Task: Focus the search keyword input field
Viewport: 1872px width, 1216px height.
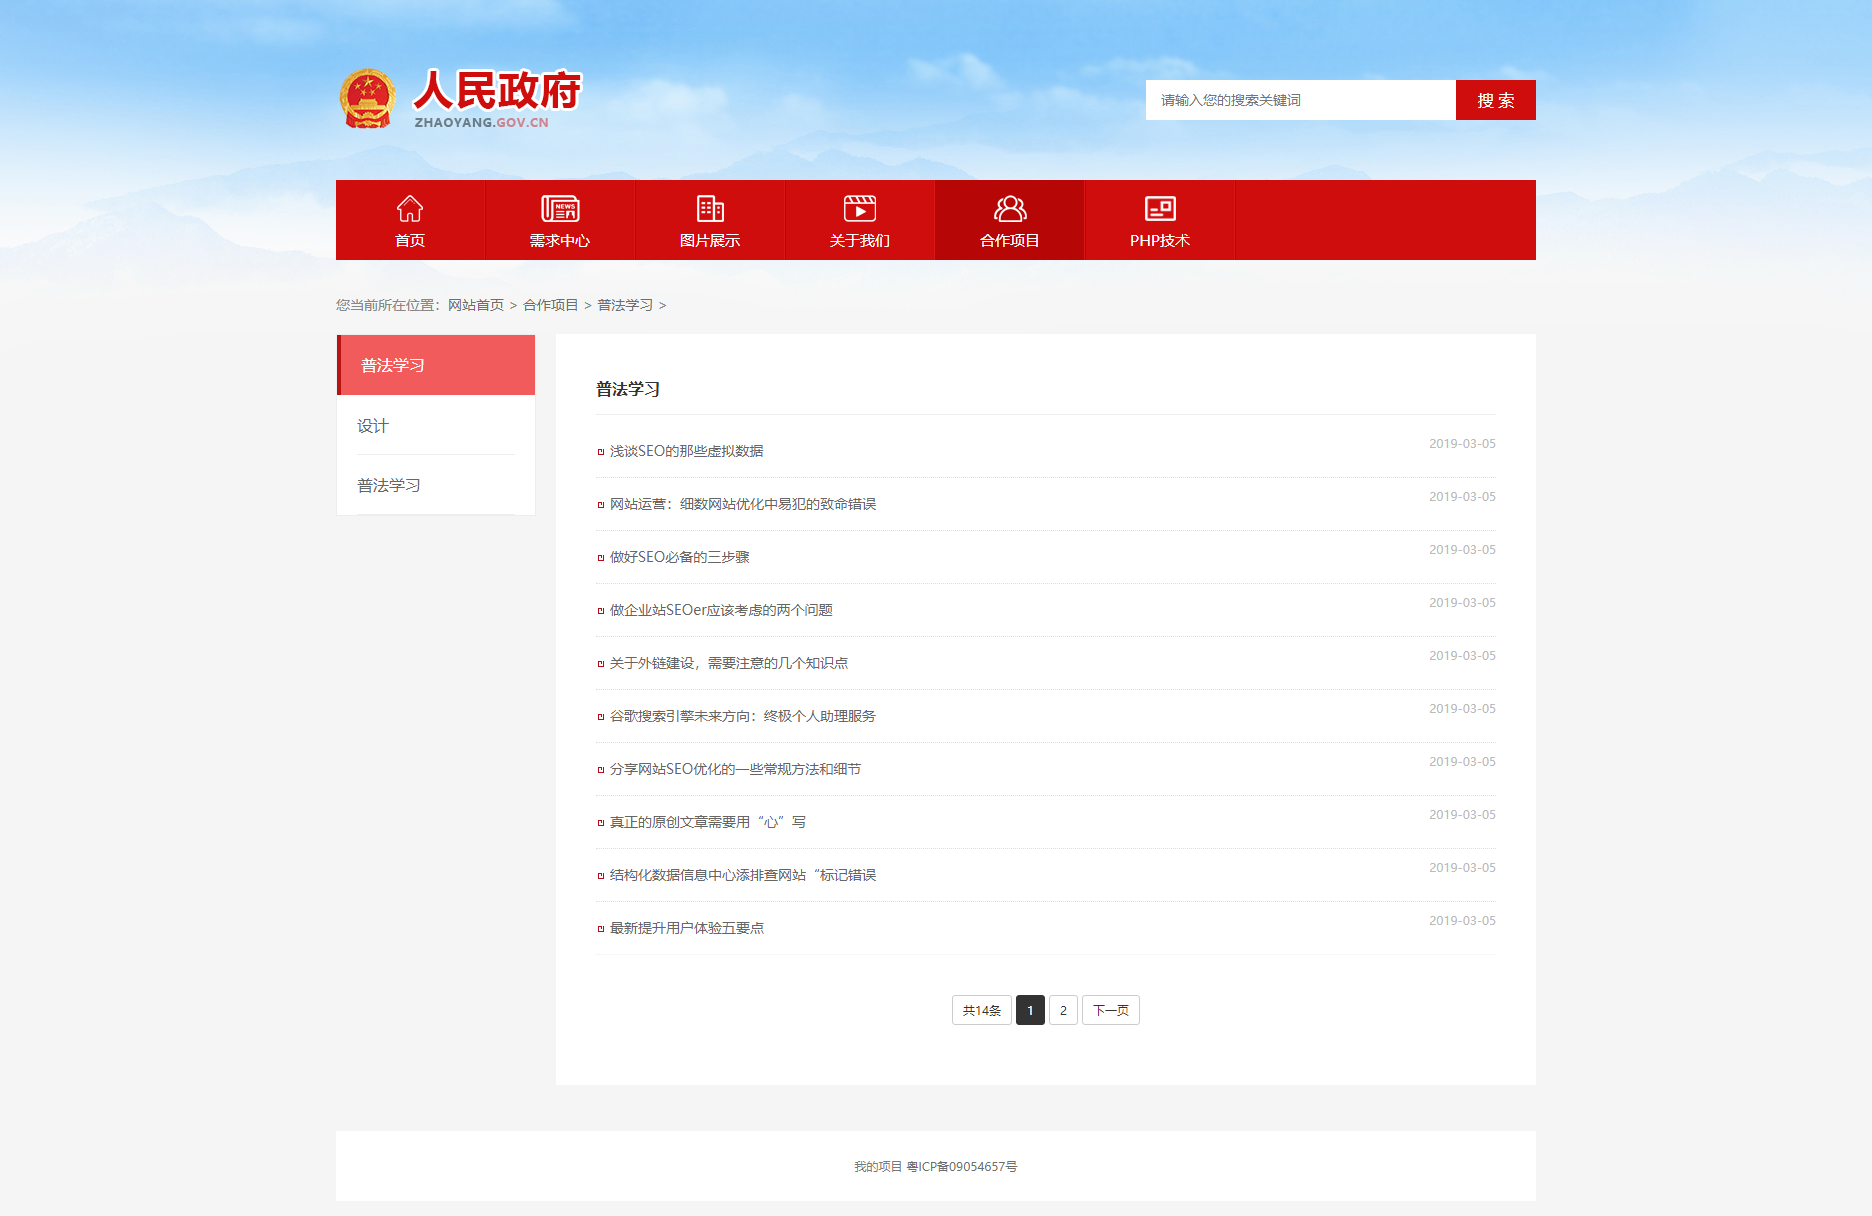Action: click(x=1300, y=100)
